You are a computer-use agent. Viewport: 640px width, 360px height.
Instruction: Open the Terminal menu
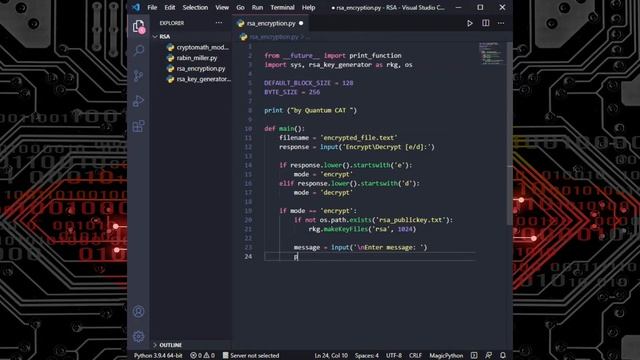pyautogui.click(x=282, y=7)
